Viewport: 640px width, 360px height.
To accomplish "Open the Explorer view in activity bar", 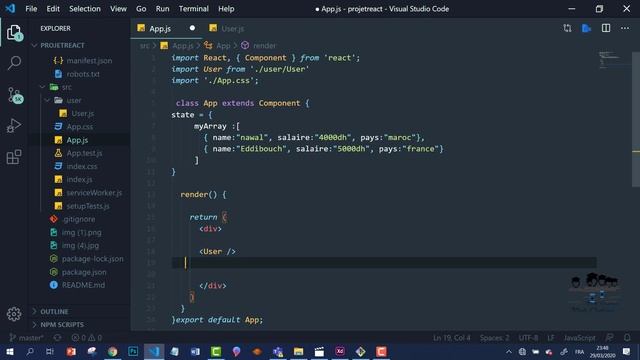I will coord(14,32).
